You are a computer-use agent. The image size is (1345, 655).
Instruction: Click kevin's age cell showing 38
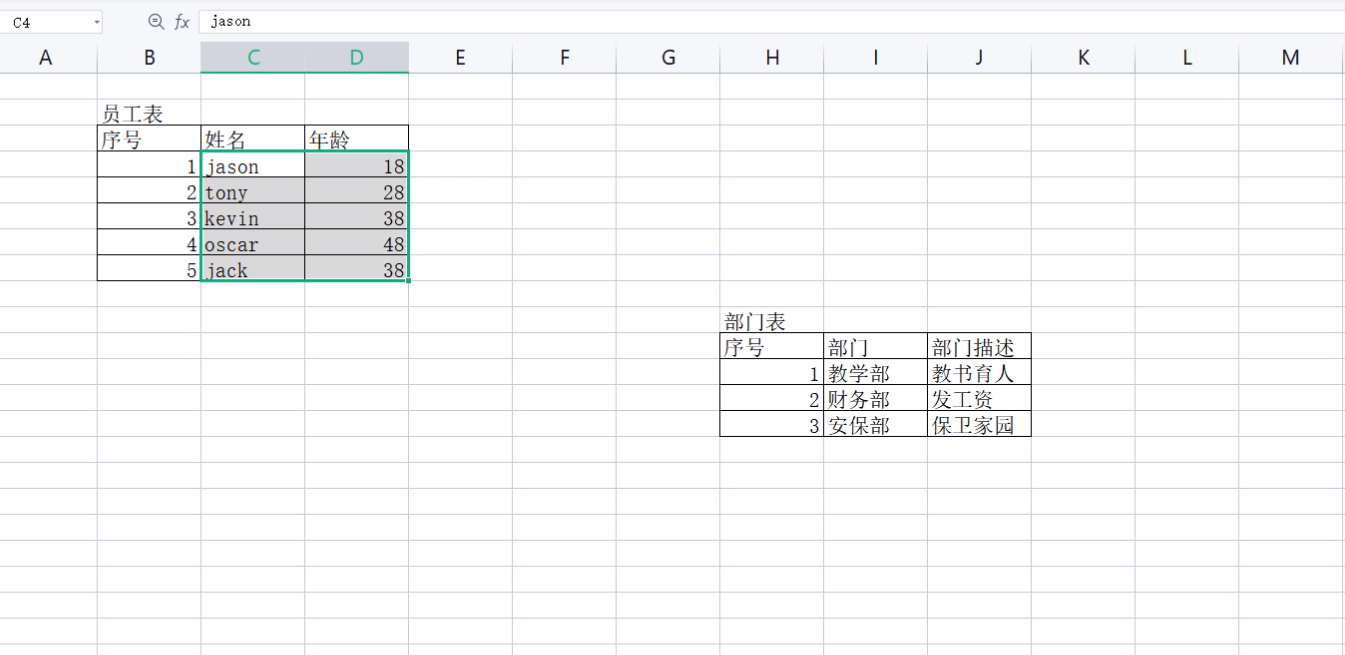point(357,217)
